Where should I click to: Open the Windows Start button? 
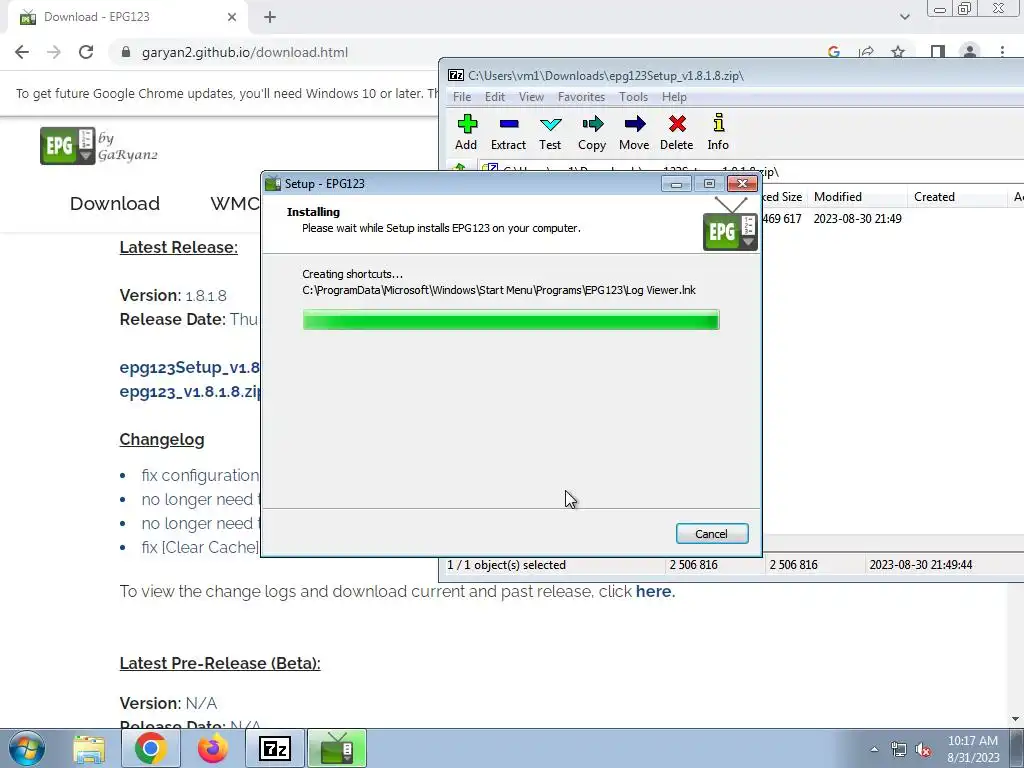27,748
